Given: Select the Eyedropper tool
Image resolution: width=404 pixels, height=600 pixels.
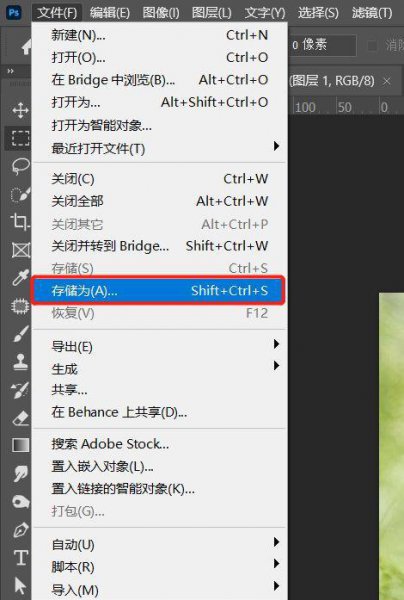Looking at the screenshot, I should coord(20,278).
